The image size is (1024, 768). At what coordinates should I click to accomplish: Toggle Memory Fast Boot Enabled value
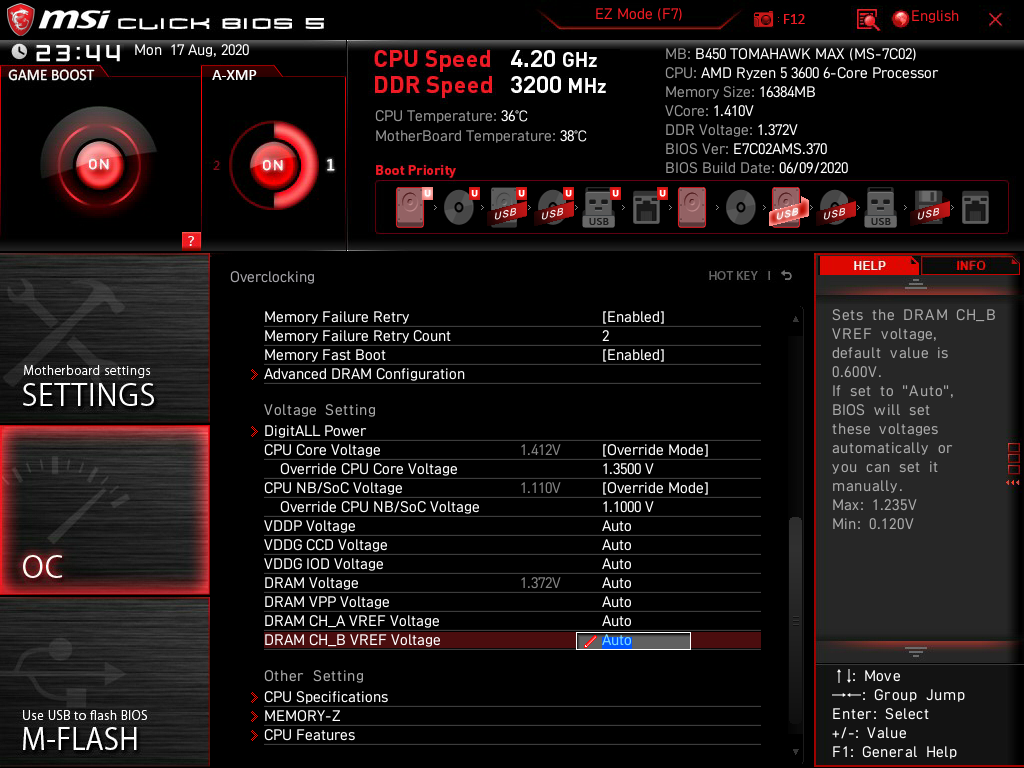pos(633,355)
